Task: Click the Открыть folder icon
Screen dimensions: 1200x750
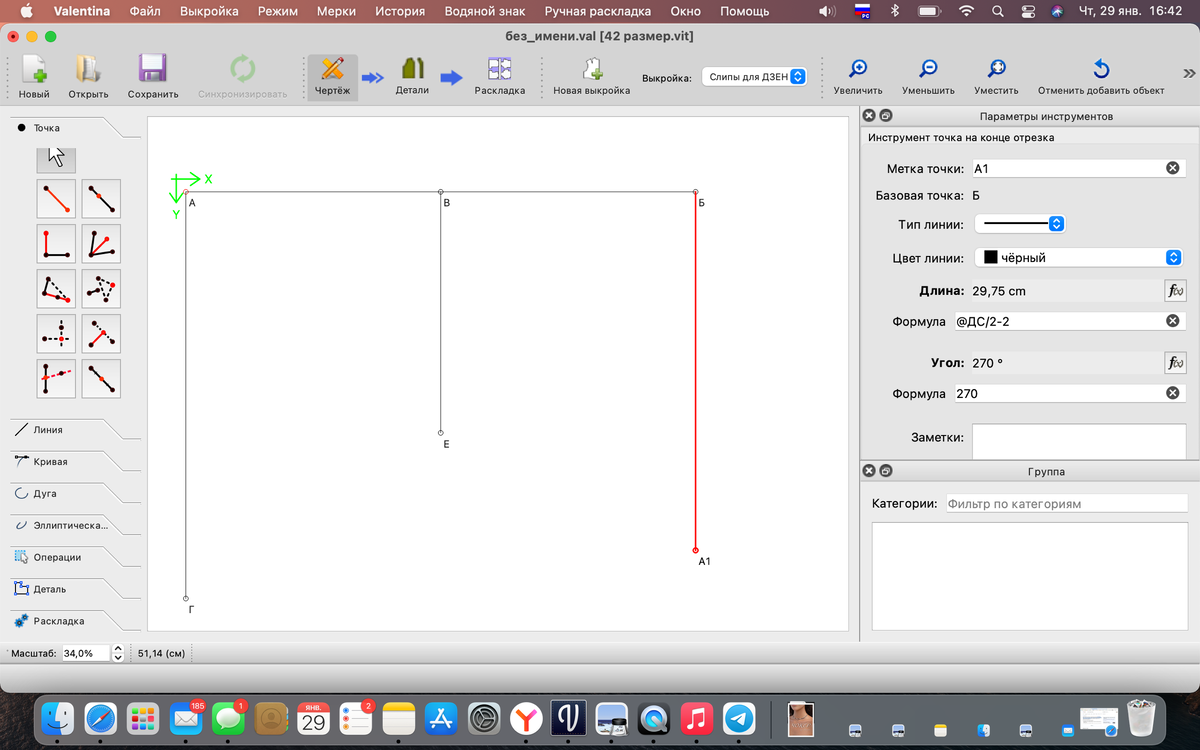Action: (x=88, y=69)
